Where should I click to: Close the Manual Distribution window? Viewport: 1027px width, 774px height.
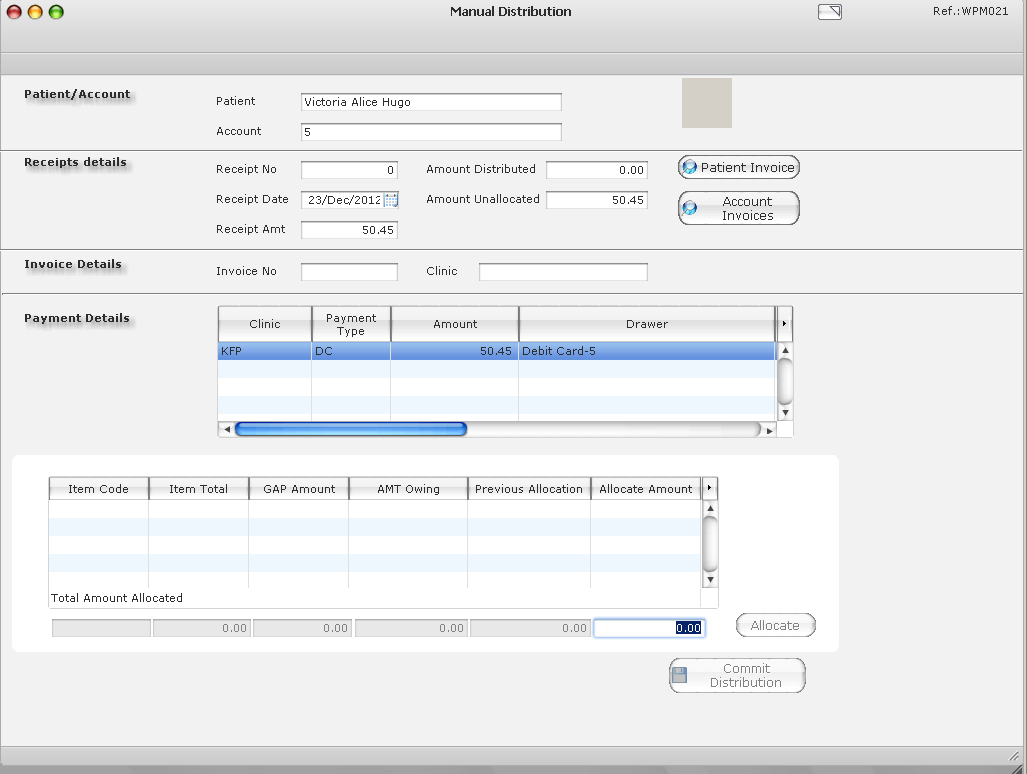coord(14,12)
